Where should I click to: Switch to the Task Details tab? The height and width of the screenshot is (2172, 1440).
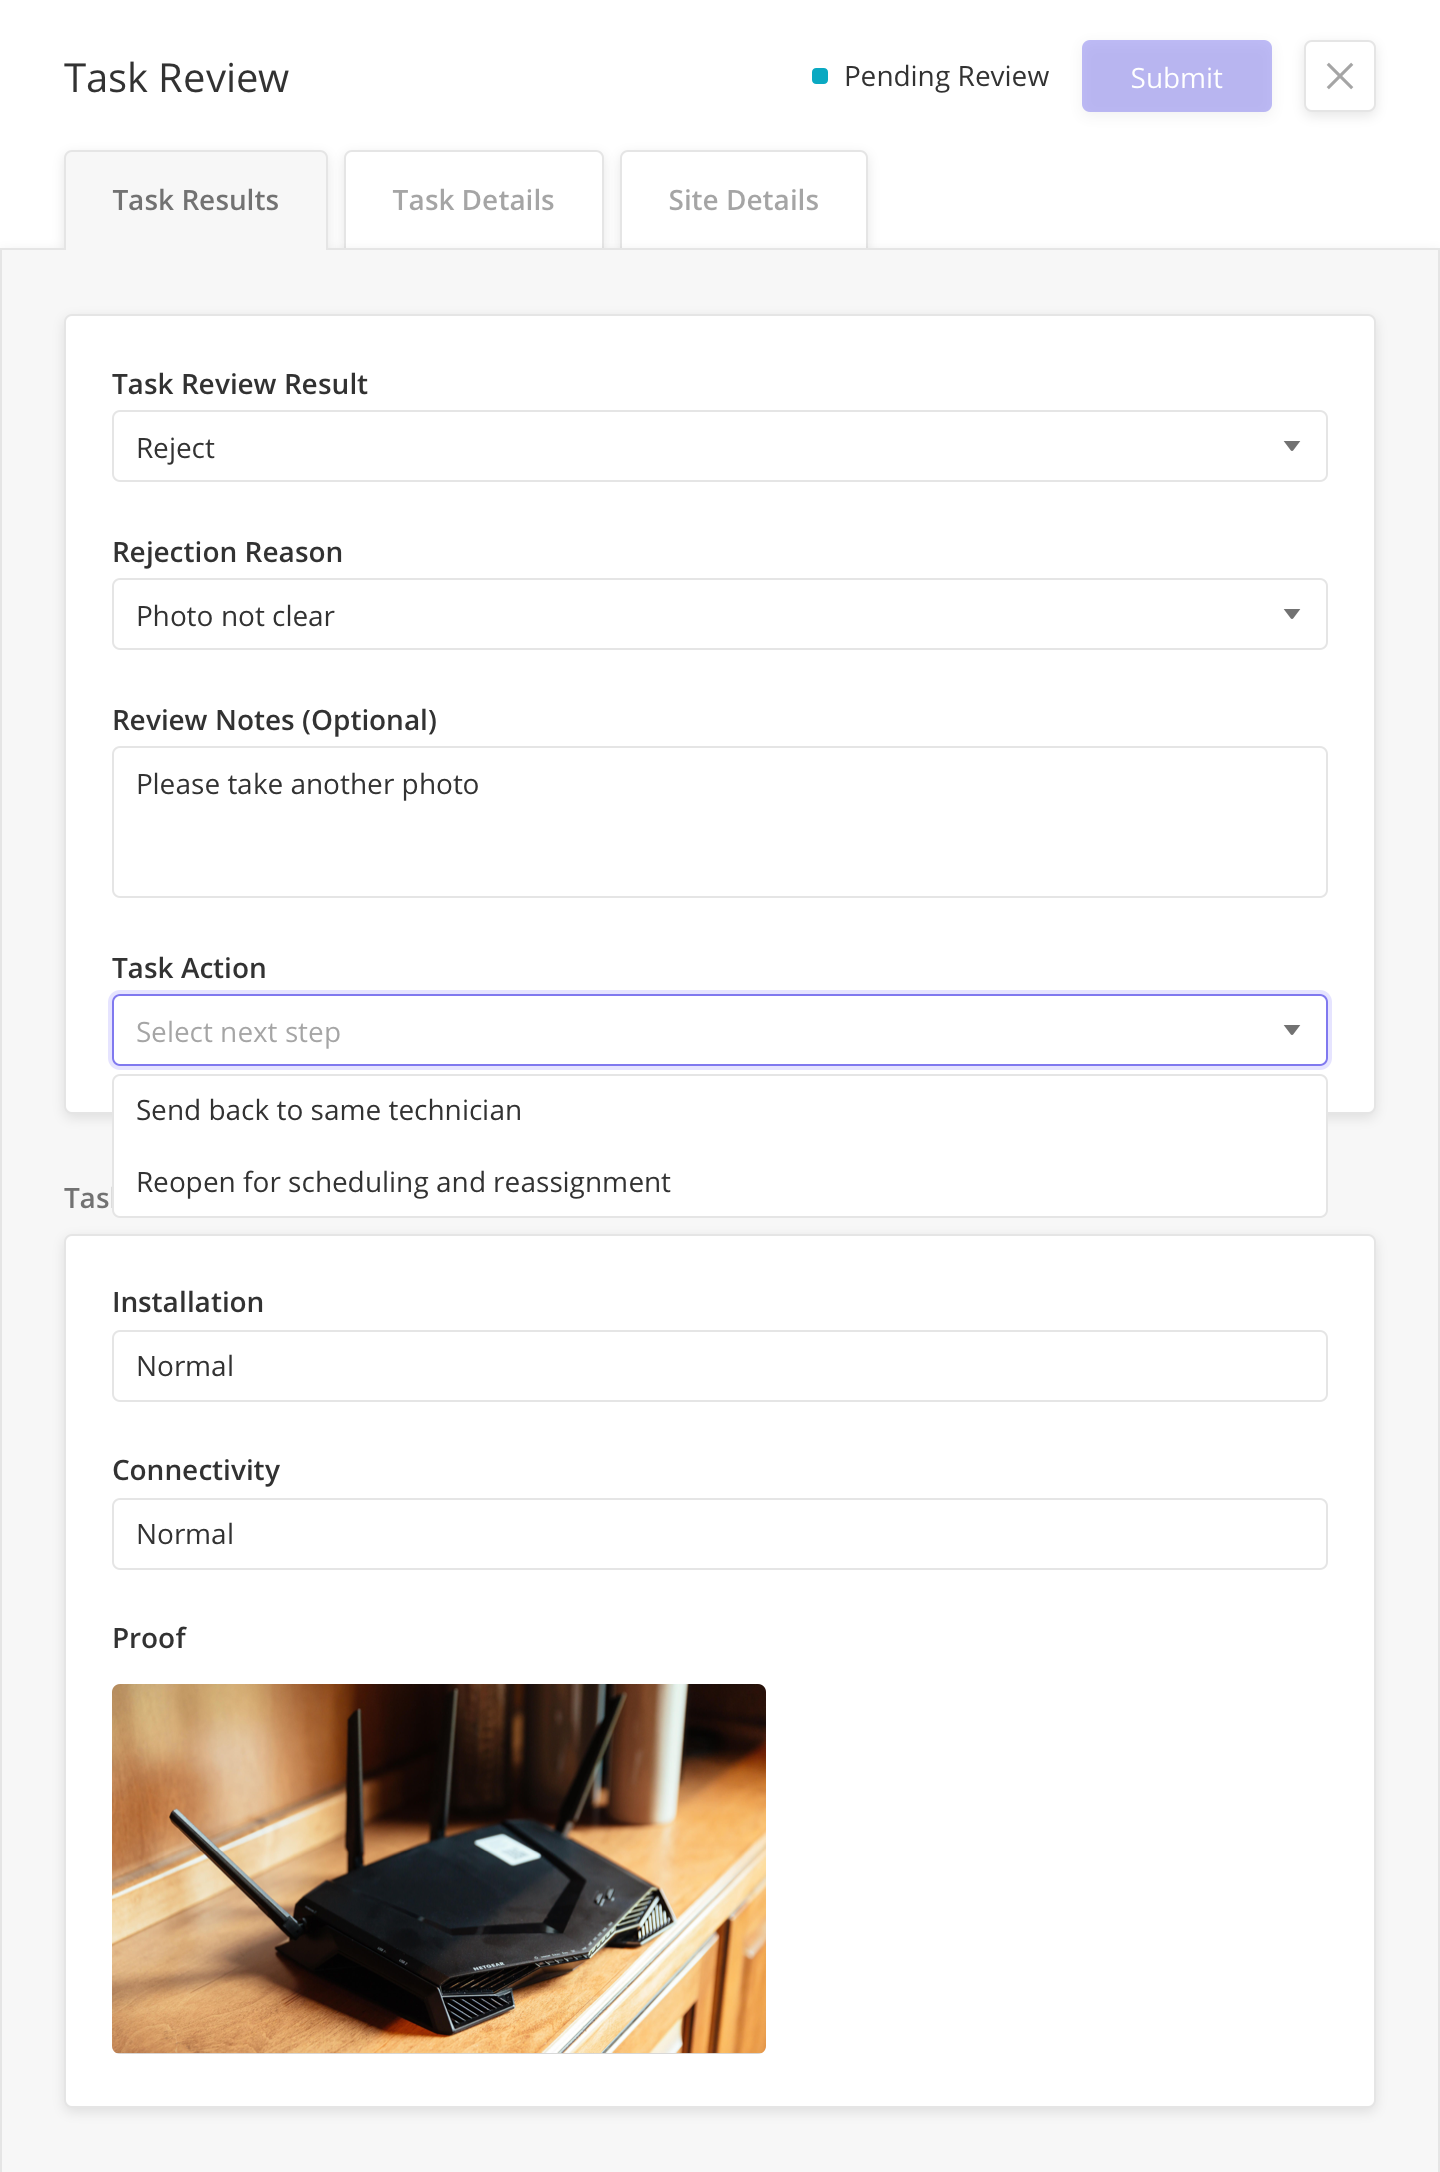474,200
